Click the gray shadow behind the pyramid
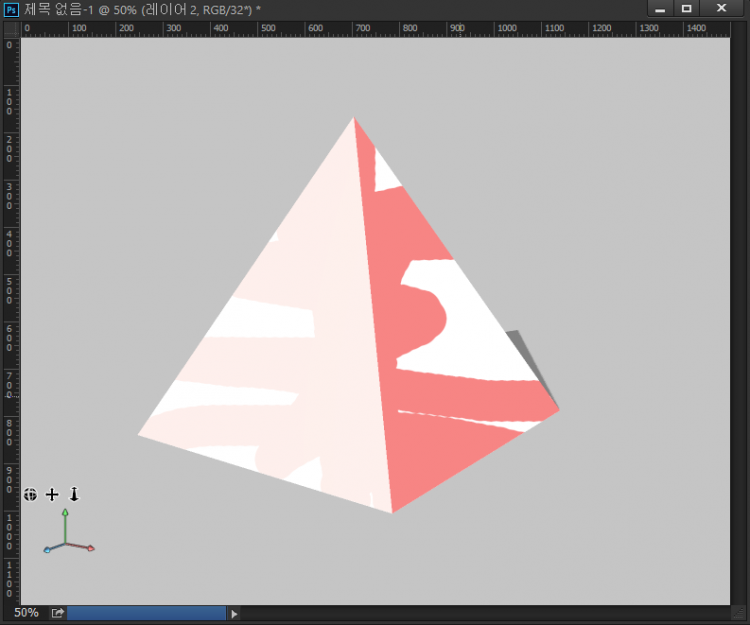The height and width of the screenshot is (625, 750). coord(528,358)
